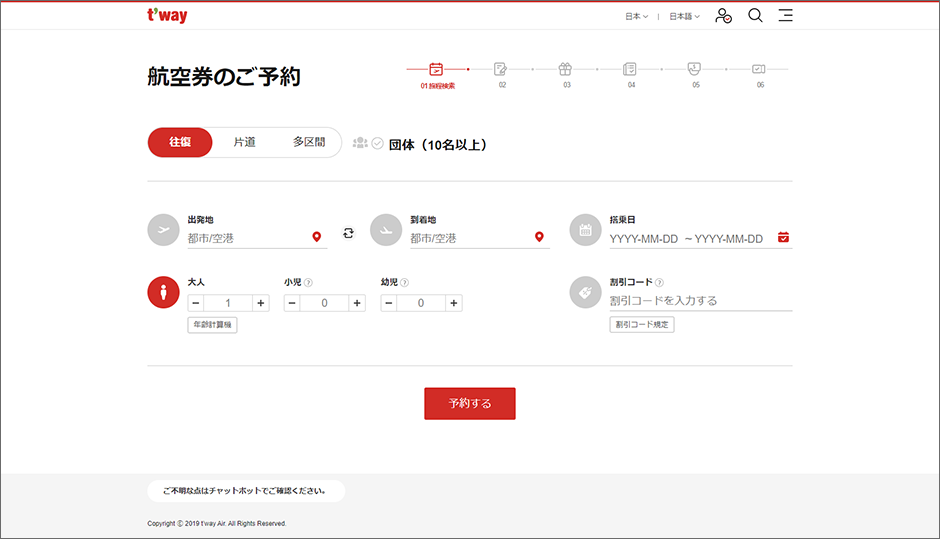Open the hamburger menu icon
This screenshot has width=940, height=539.
click(786, 16)
